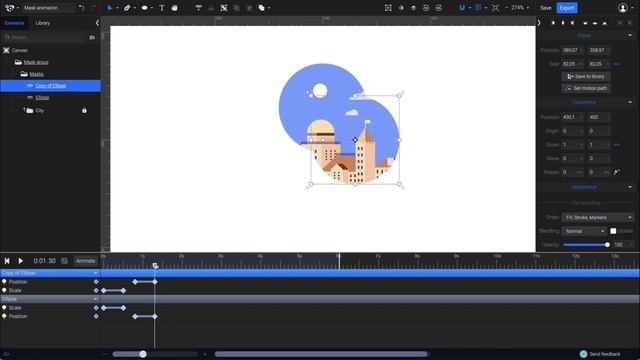Click the Opacity slider handle
This screenshot has height=360, width=640.
[x=607, y=244]
